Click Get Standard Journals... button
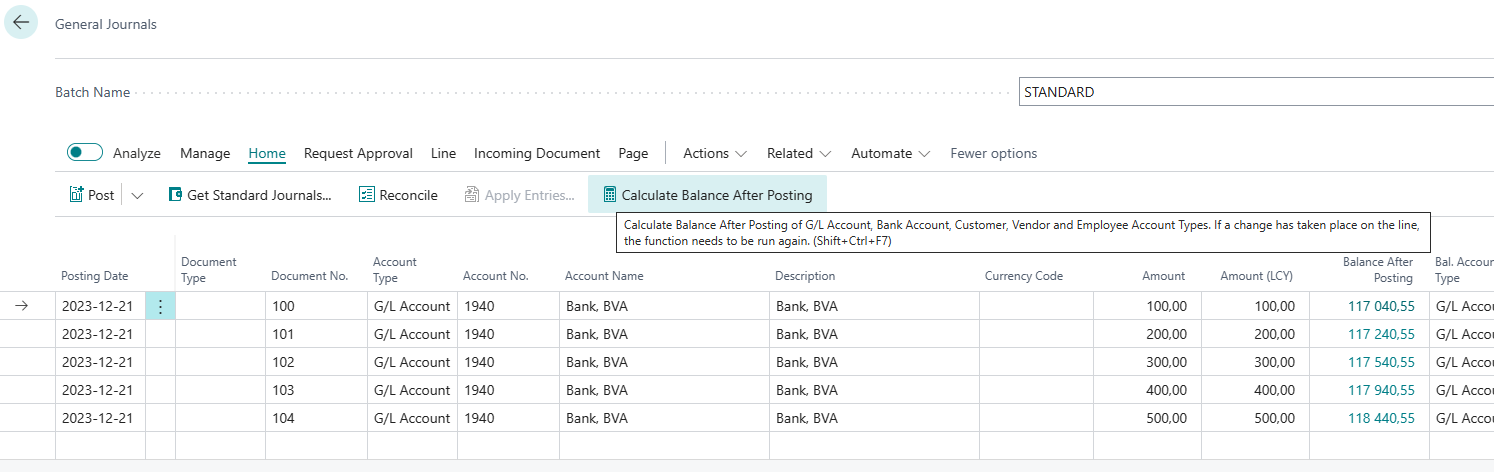 250,195
